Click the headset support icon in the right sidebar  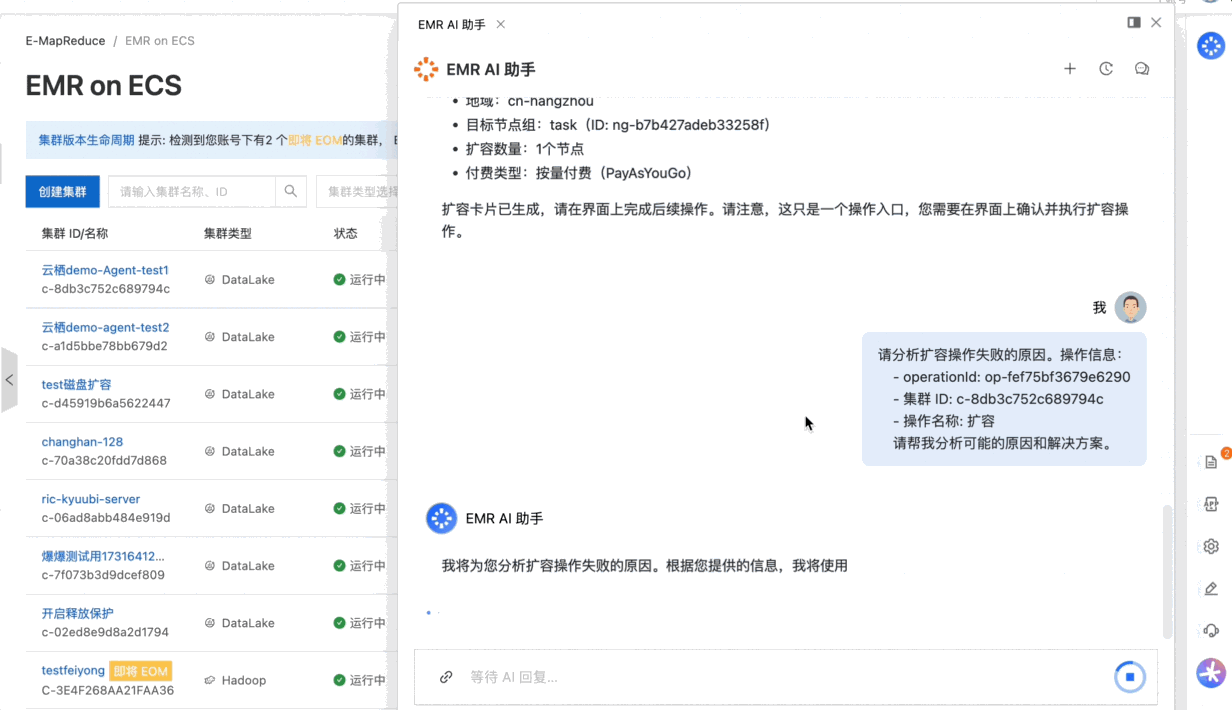1210,629
